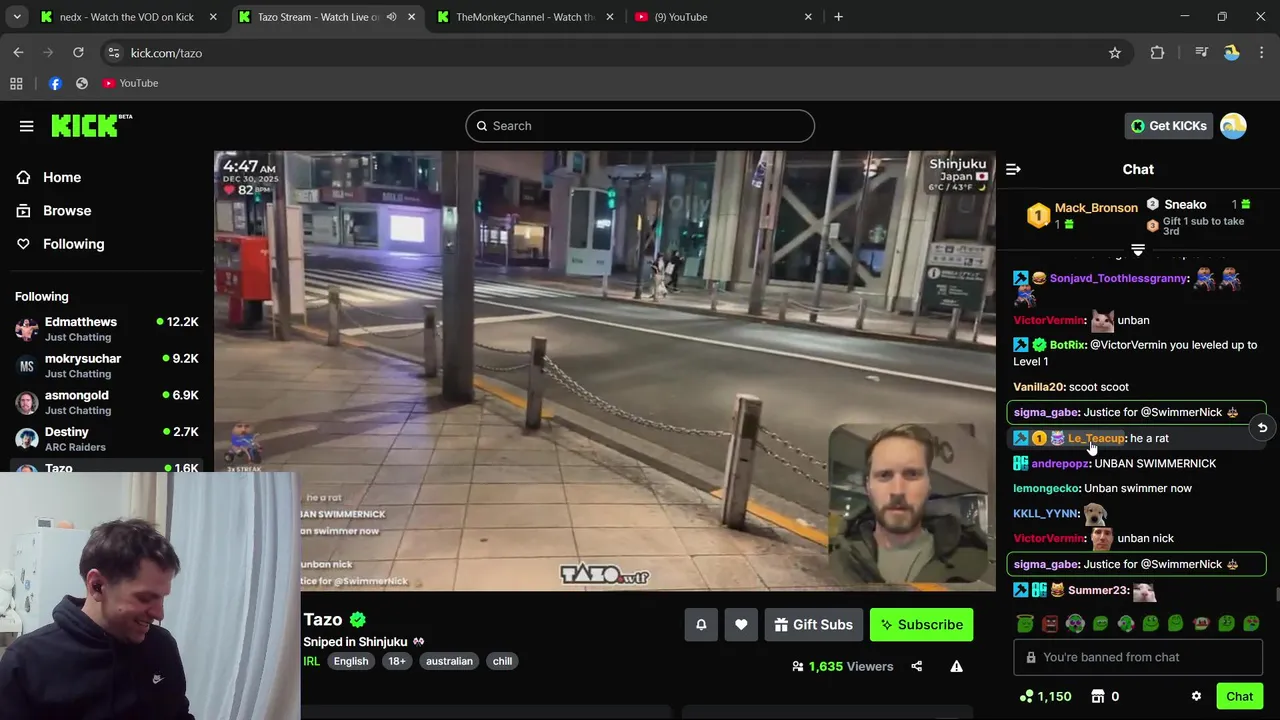Open the apps grid in bookmarks bar

(x=16, y=83)
